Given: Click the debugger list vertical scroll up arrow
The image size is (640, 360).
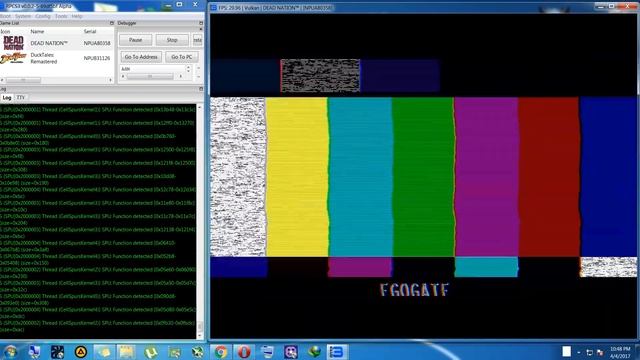Looking at the screenshot, I should pos(188,67).
